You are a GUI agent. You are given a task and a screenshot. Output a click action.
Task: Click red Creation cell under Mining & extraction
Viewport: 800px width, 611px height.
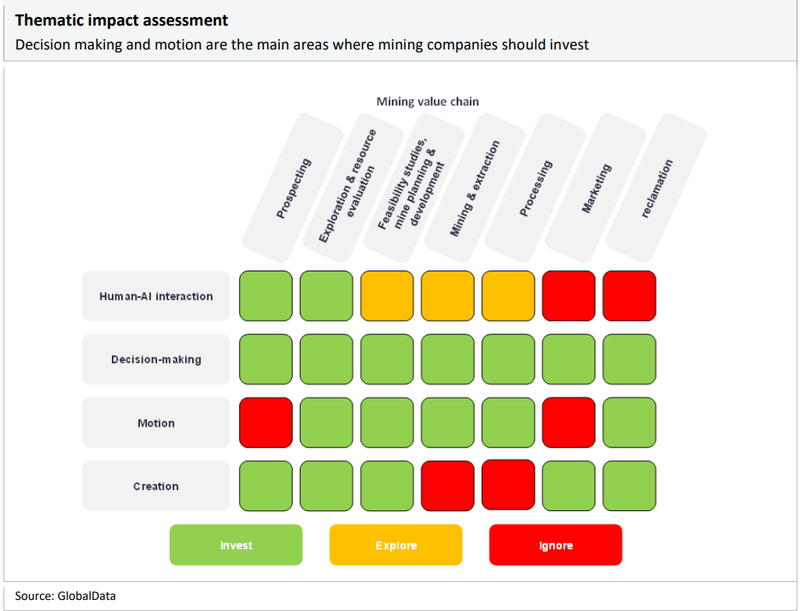[x=448, y=486]
